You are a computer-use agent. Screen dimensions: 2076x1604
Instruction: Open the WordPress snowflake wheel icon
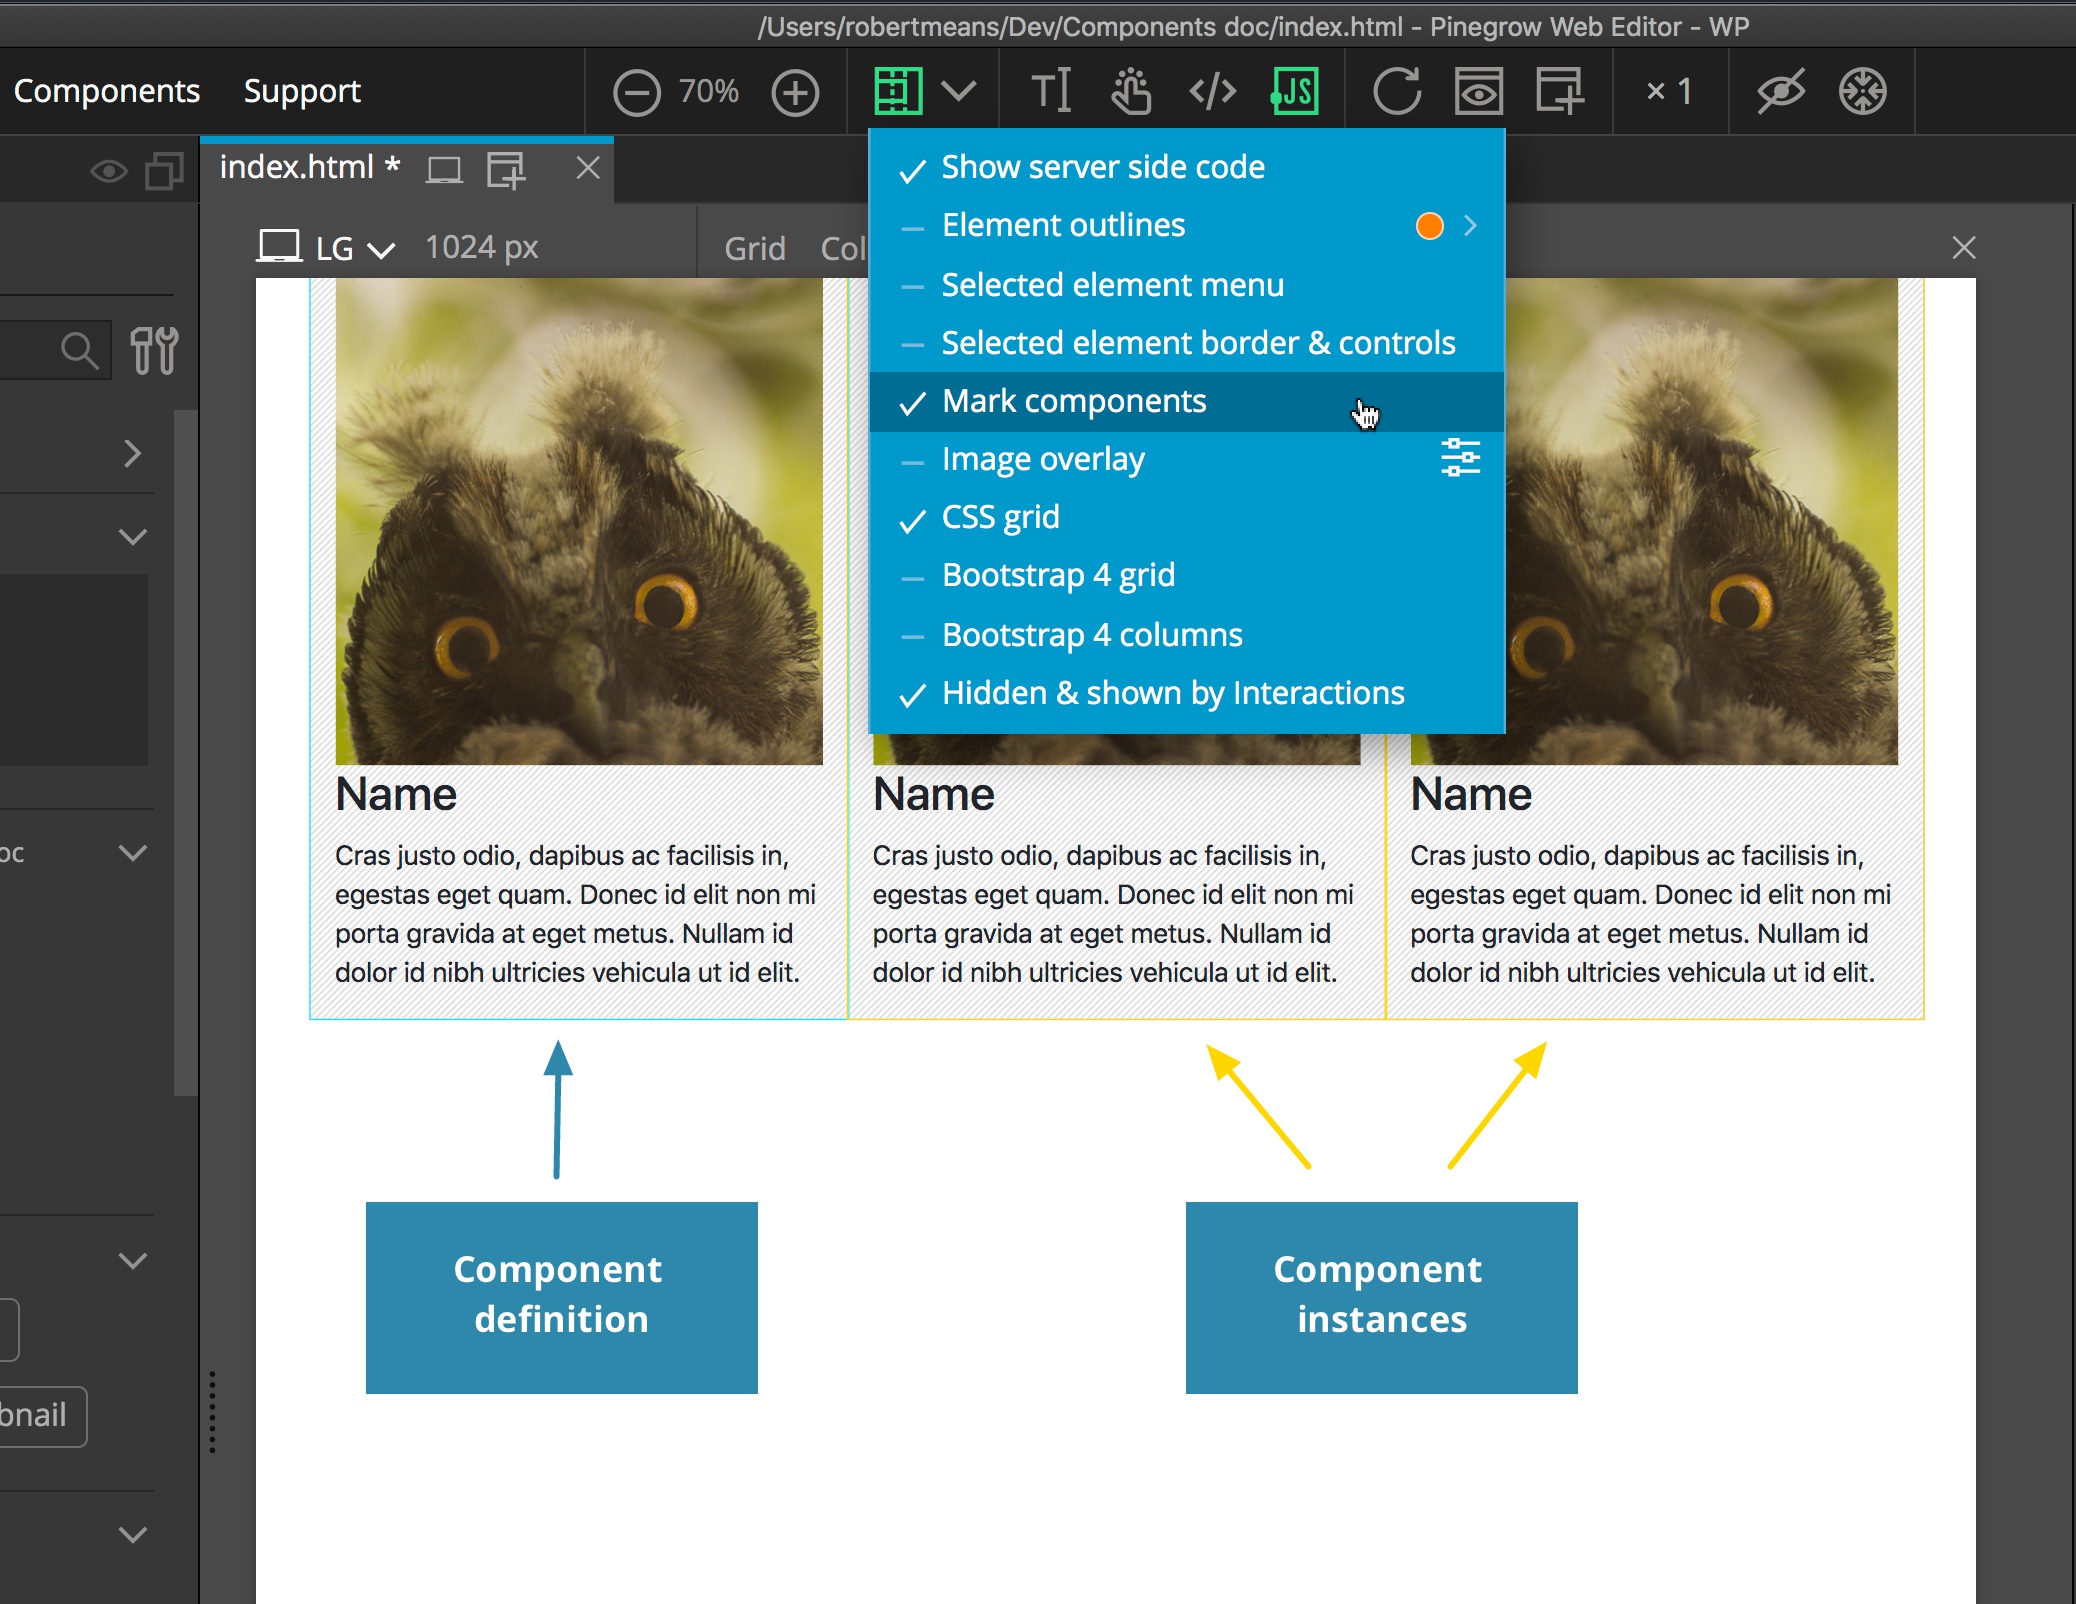(x=1863, y=92)
